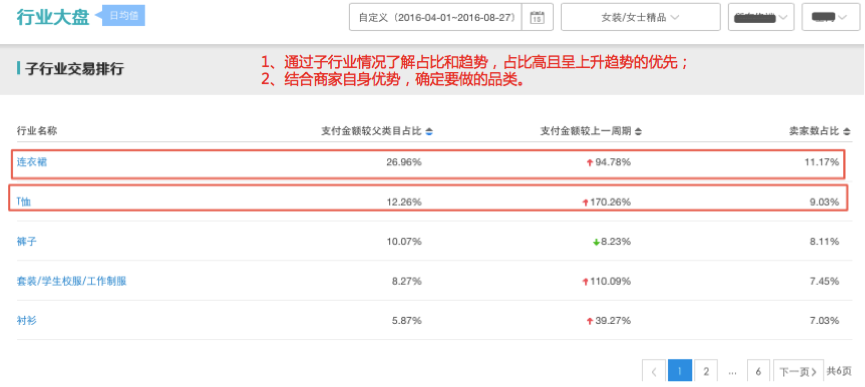The image size is (865, 387).
Task: Click the 下一页 next page button
Action: [x=798, y=372]
